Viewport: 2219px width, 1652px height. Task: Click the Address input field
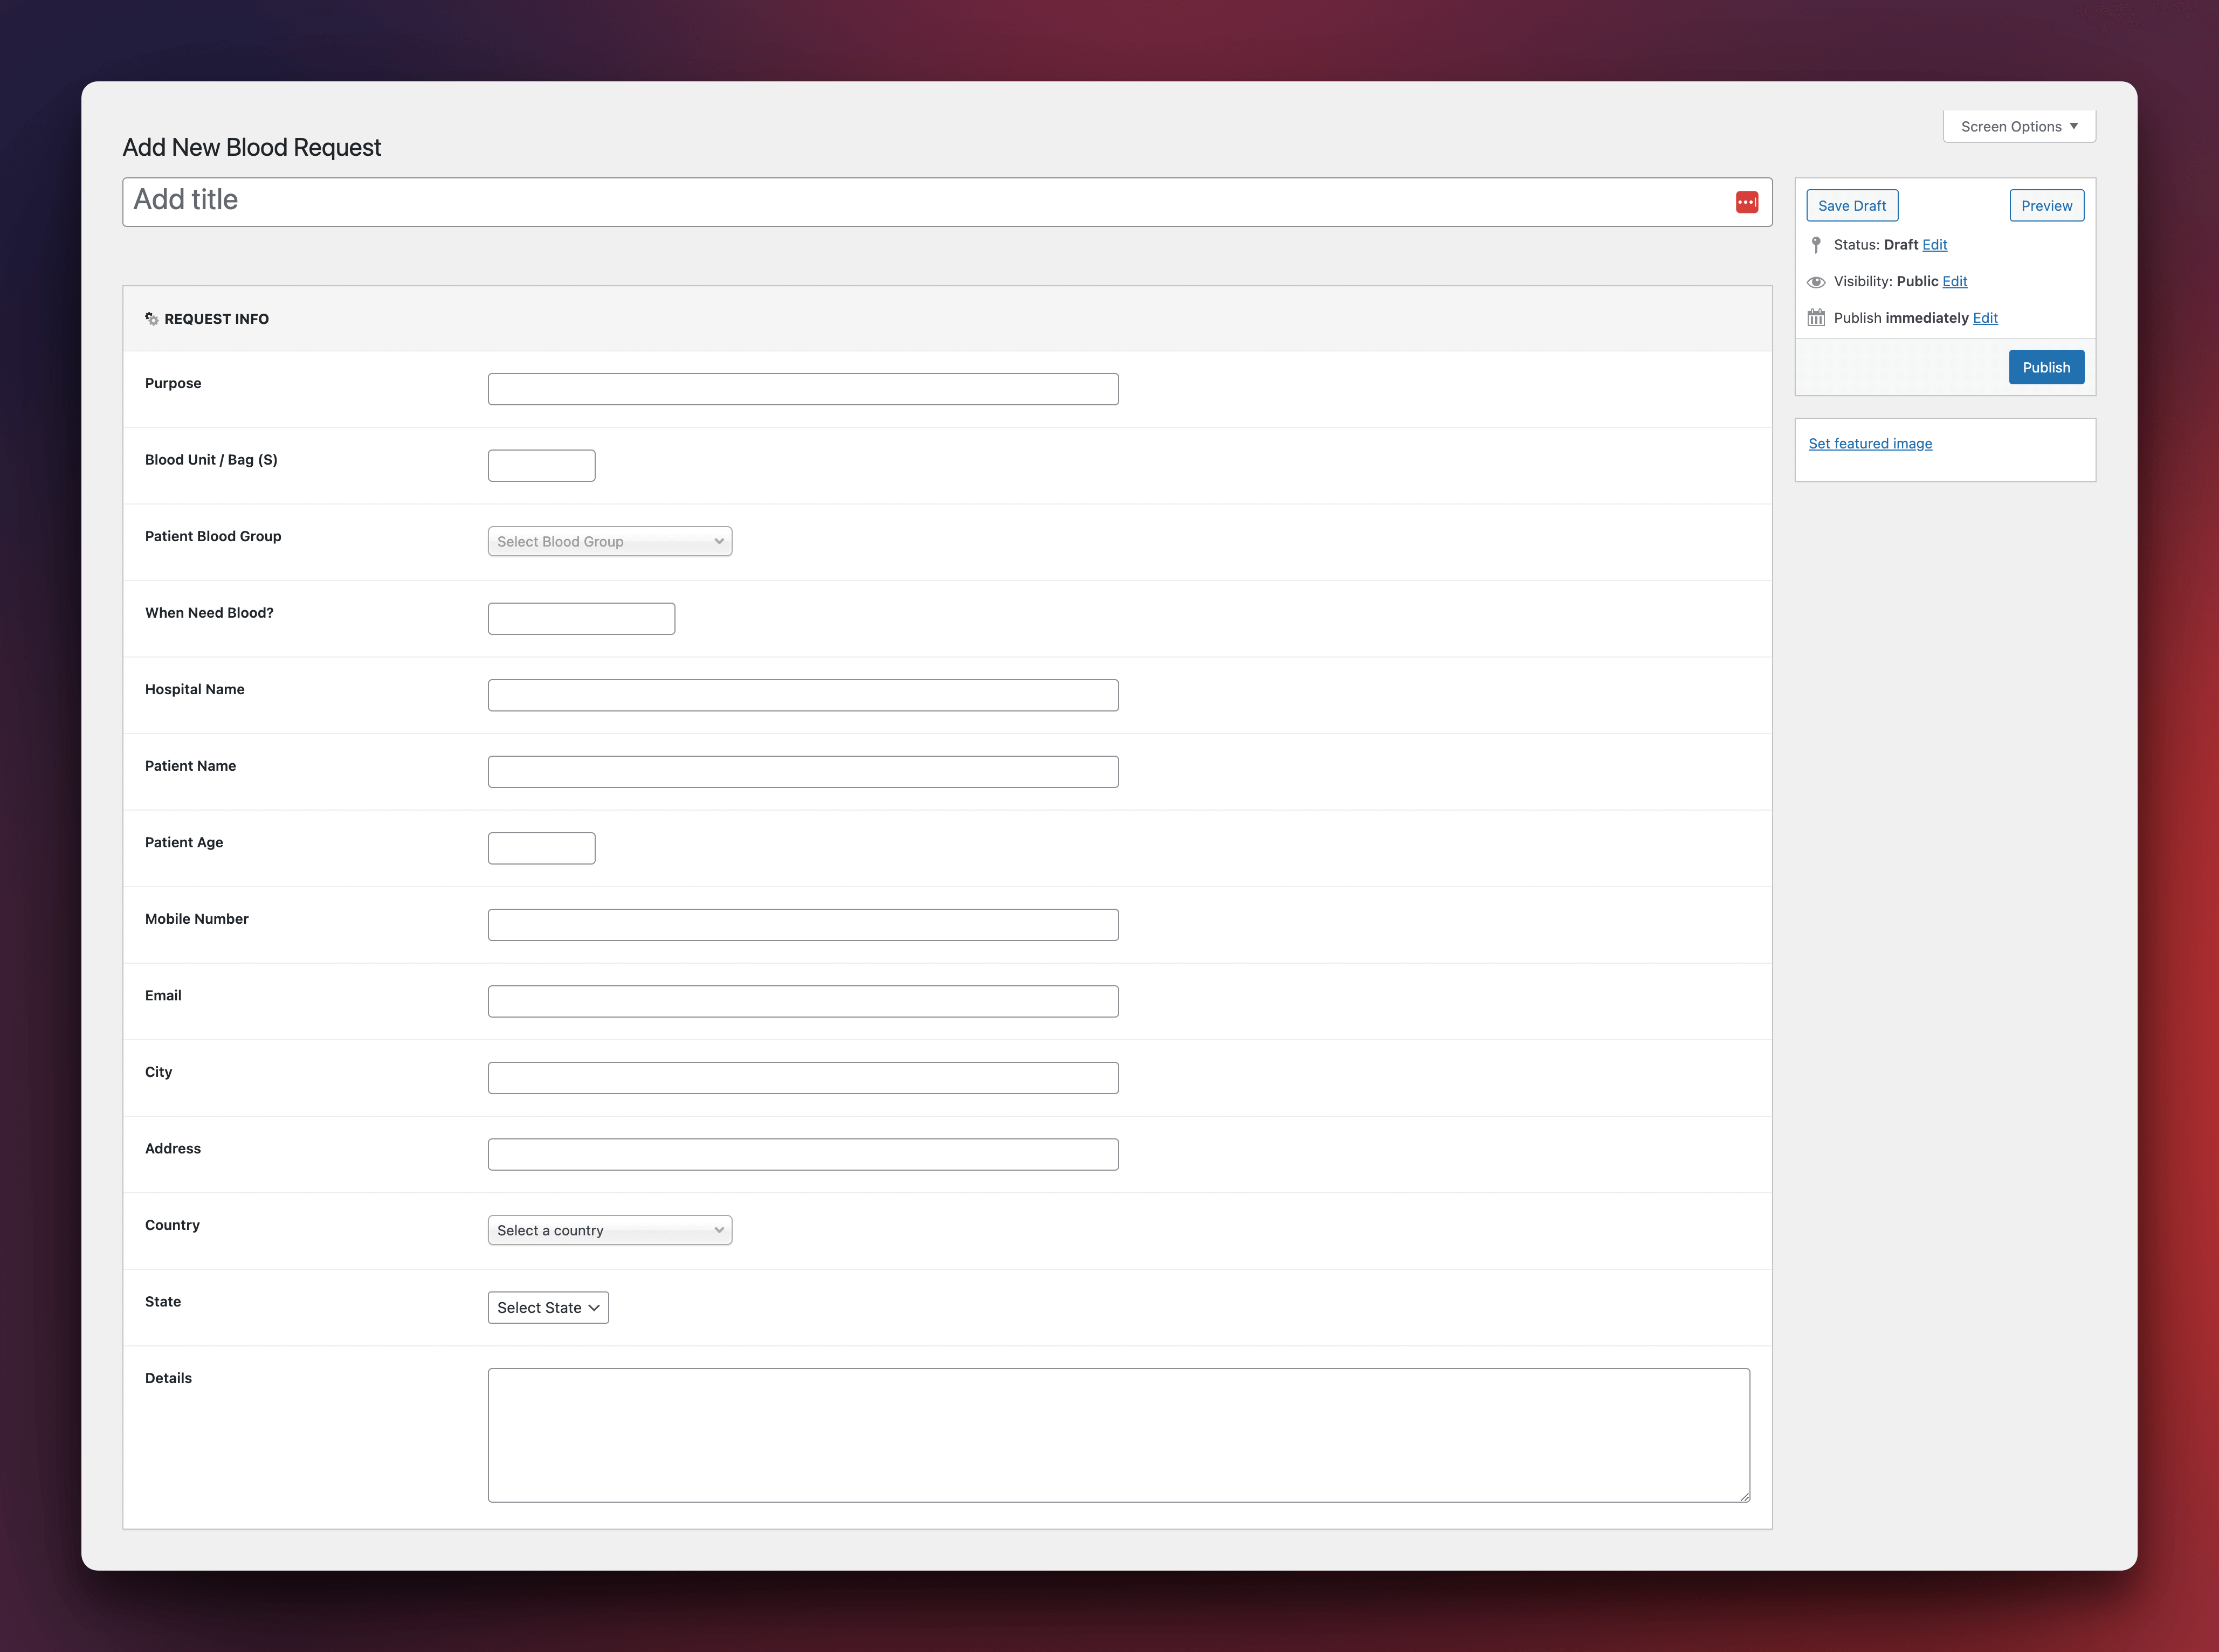(x=803, y=1154)
